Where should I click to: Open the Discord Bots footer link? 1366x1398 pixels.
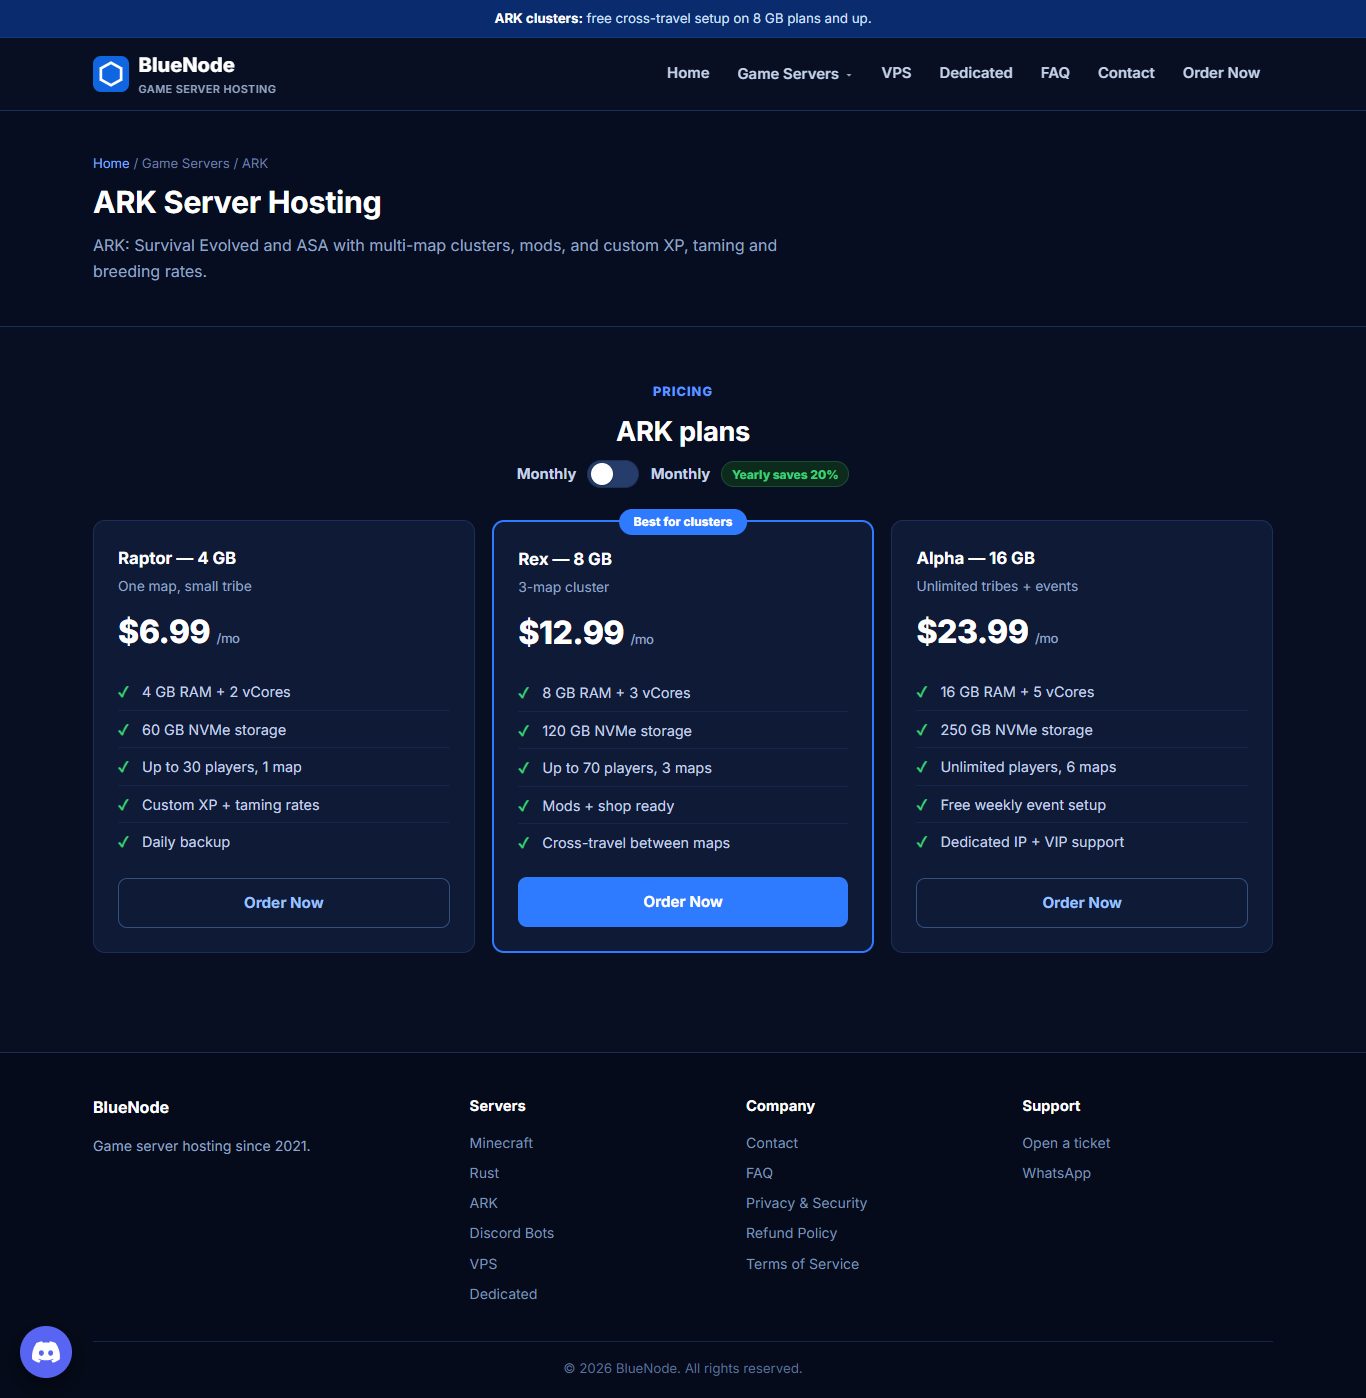coord(511,1233)
